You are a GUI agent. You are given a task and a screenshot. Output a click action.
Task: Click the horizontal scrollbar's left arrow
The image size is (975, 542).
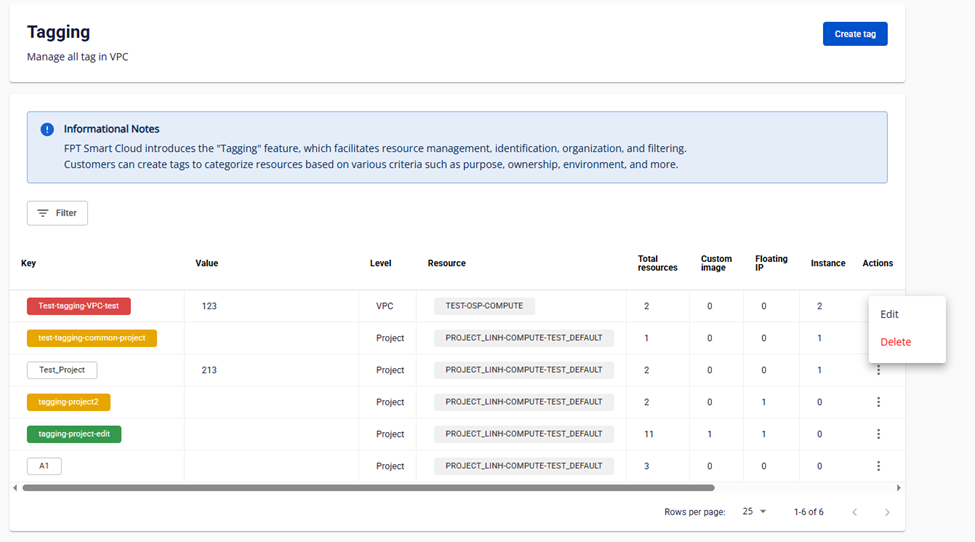[15, 488]
